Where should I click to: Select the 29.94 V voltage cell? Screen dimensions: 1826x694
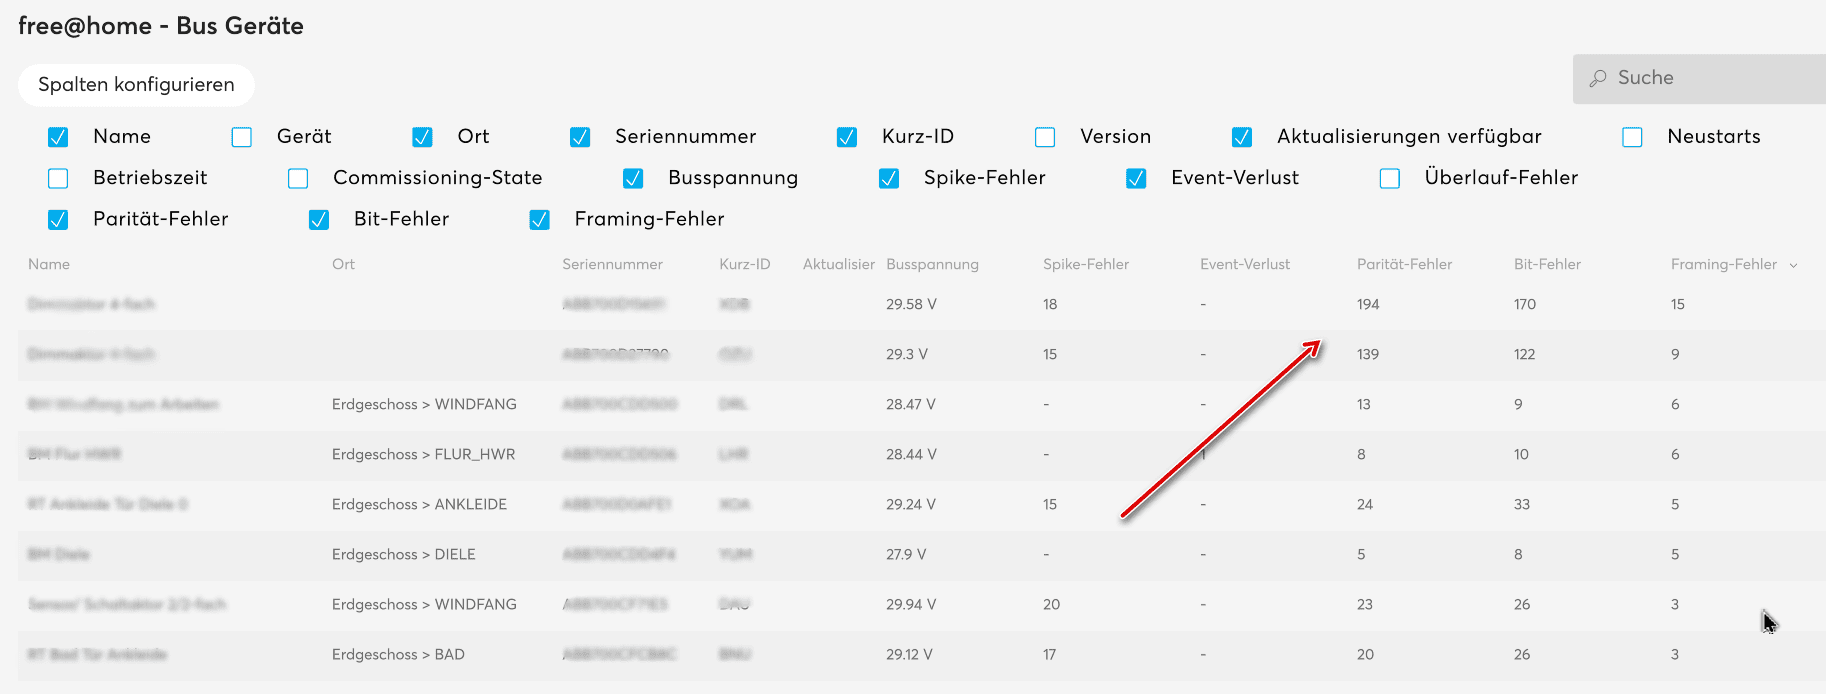[911, 604]
